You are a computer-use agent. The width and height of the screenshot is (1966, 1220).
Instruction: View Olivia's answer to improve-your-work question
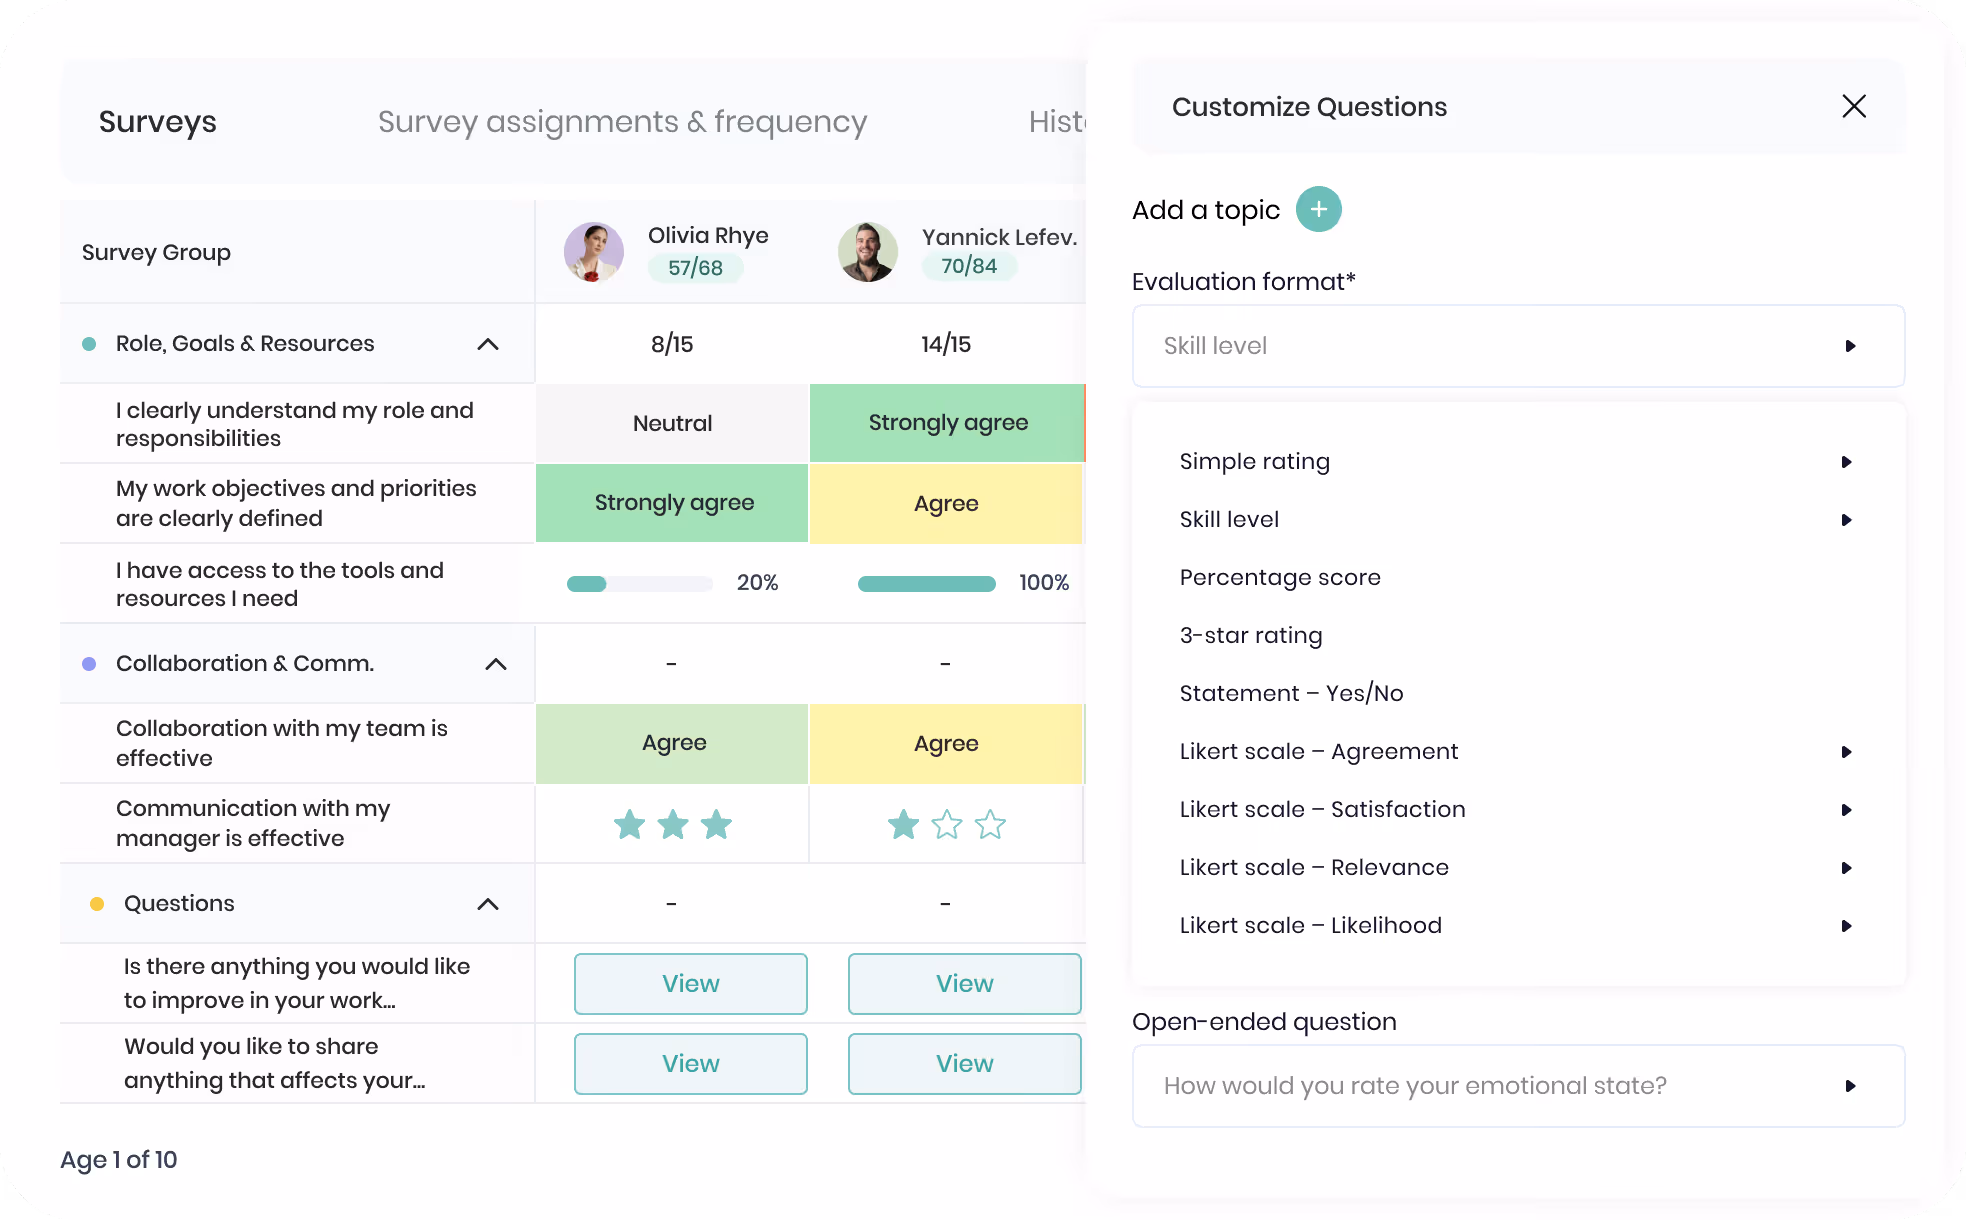click(x=691, y=984)
